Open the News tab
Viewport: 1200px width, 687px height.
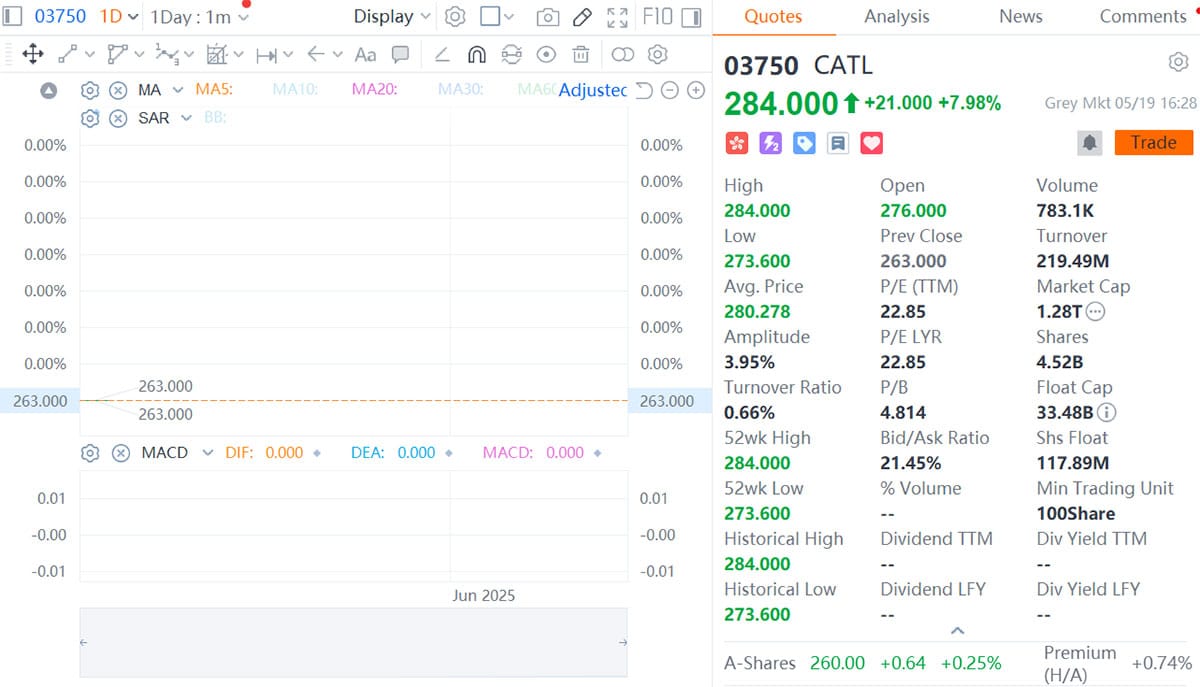(1020, 16)
